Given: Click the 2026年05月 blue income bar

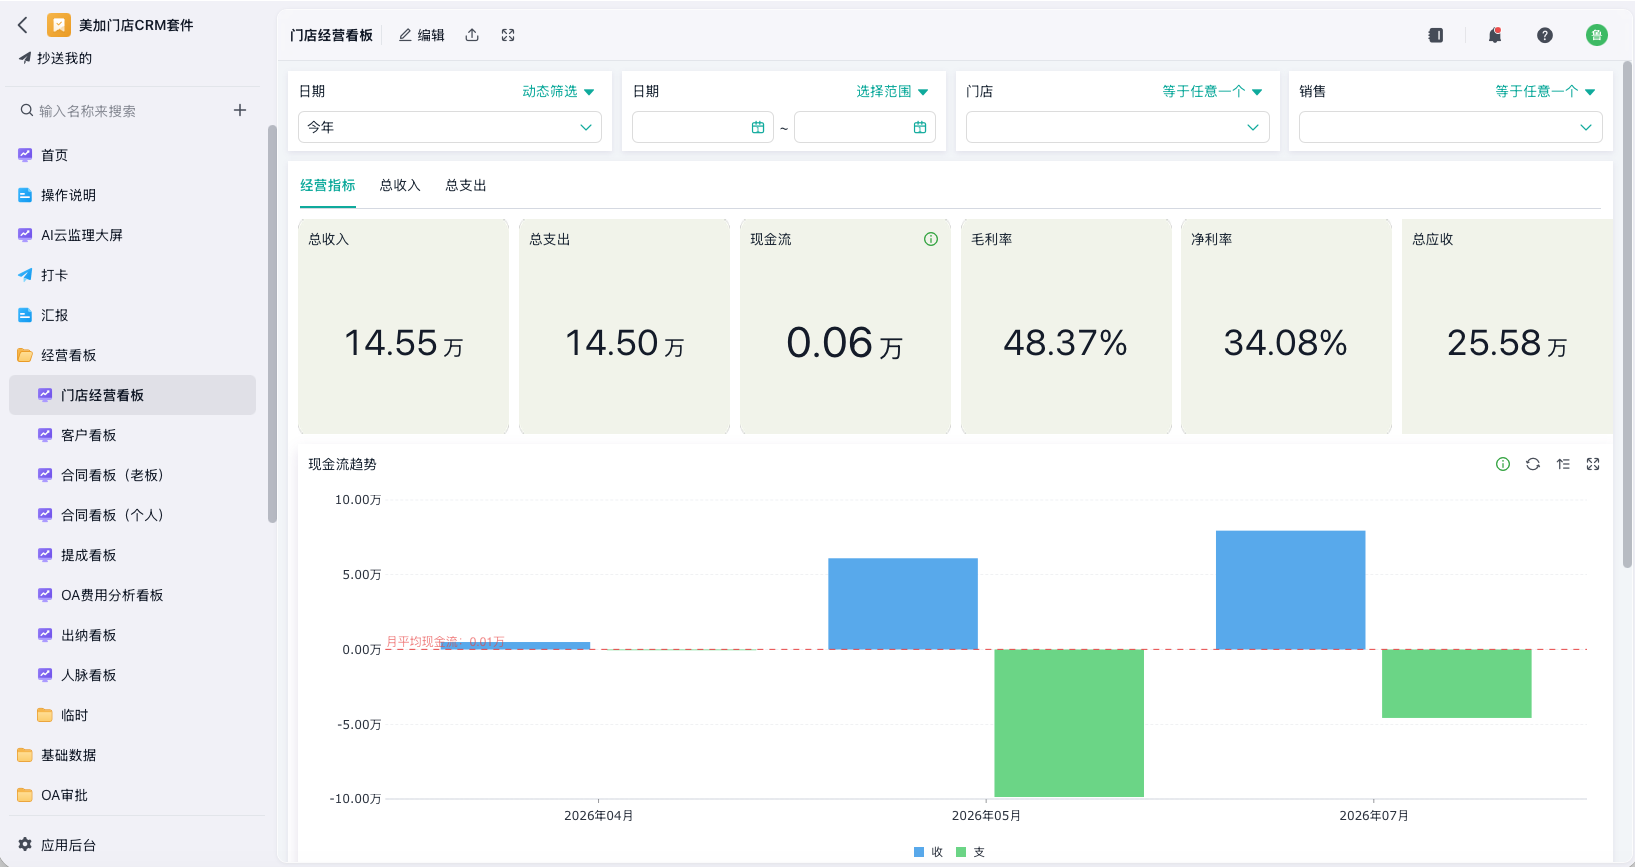Looking at the screenshot, I should 903,604.
